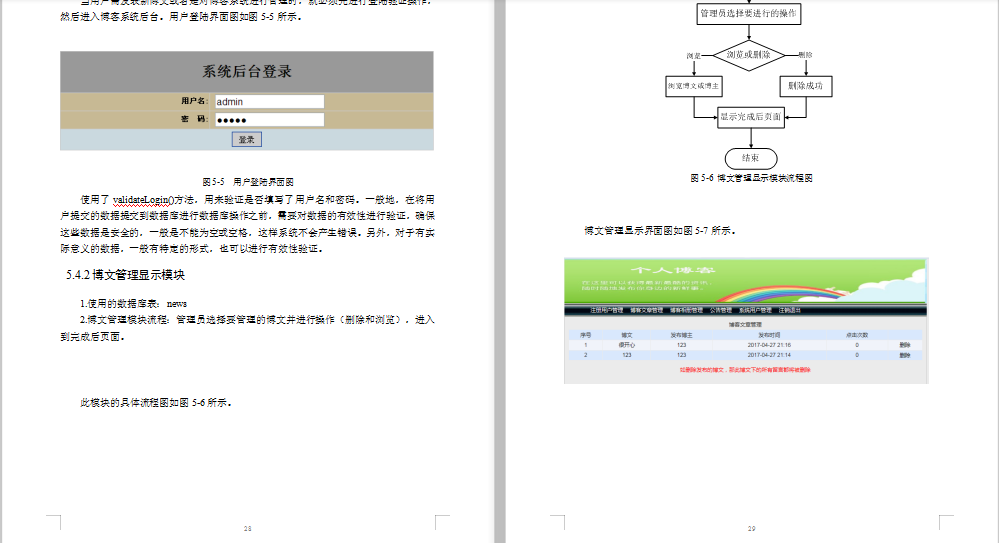Select 公告管理 in the blog nav bar
The width and height of the screenshot is (999, 543).
pyautogui.click(x=721, y=311)
